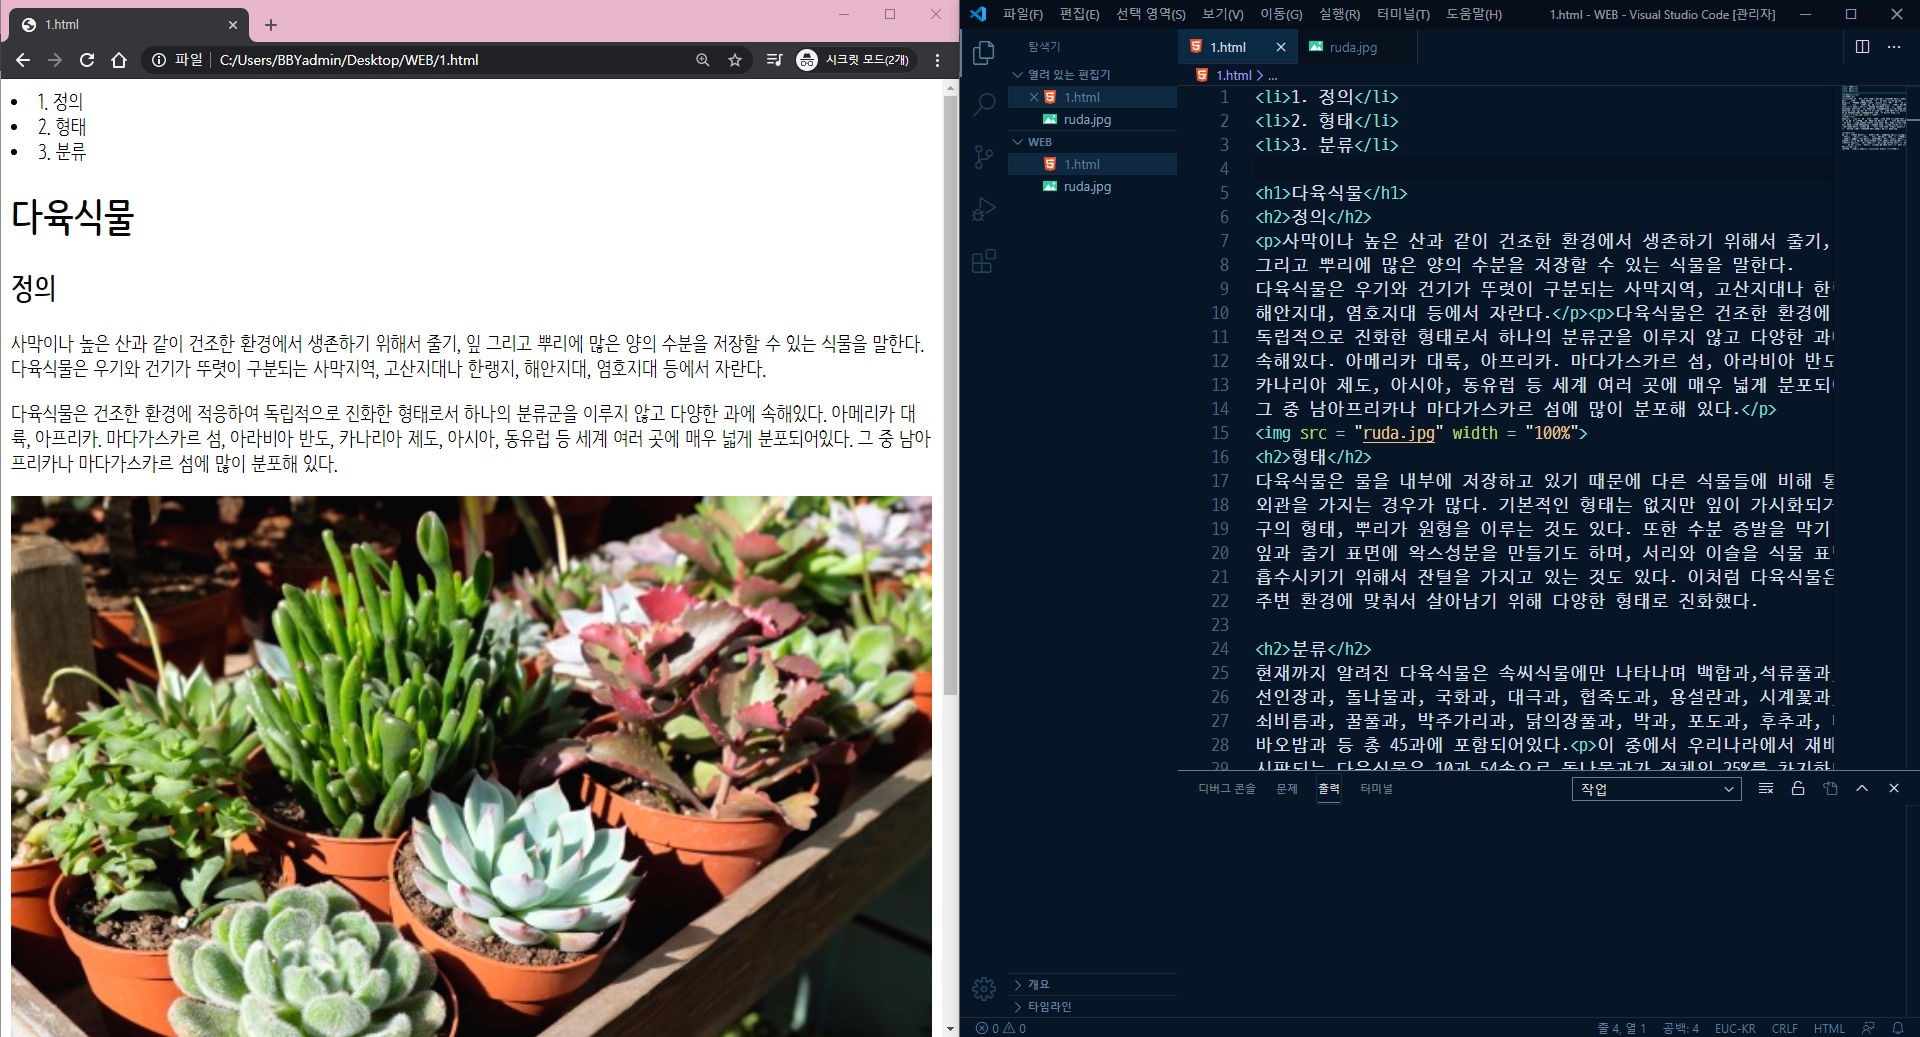Open ruda.jpg under the WEB folder
This screenshot has height=1037, width=1920.
click(x=1093, y=186)
